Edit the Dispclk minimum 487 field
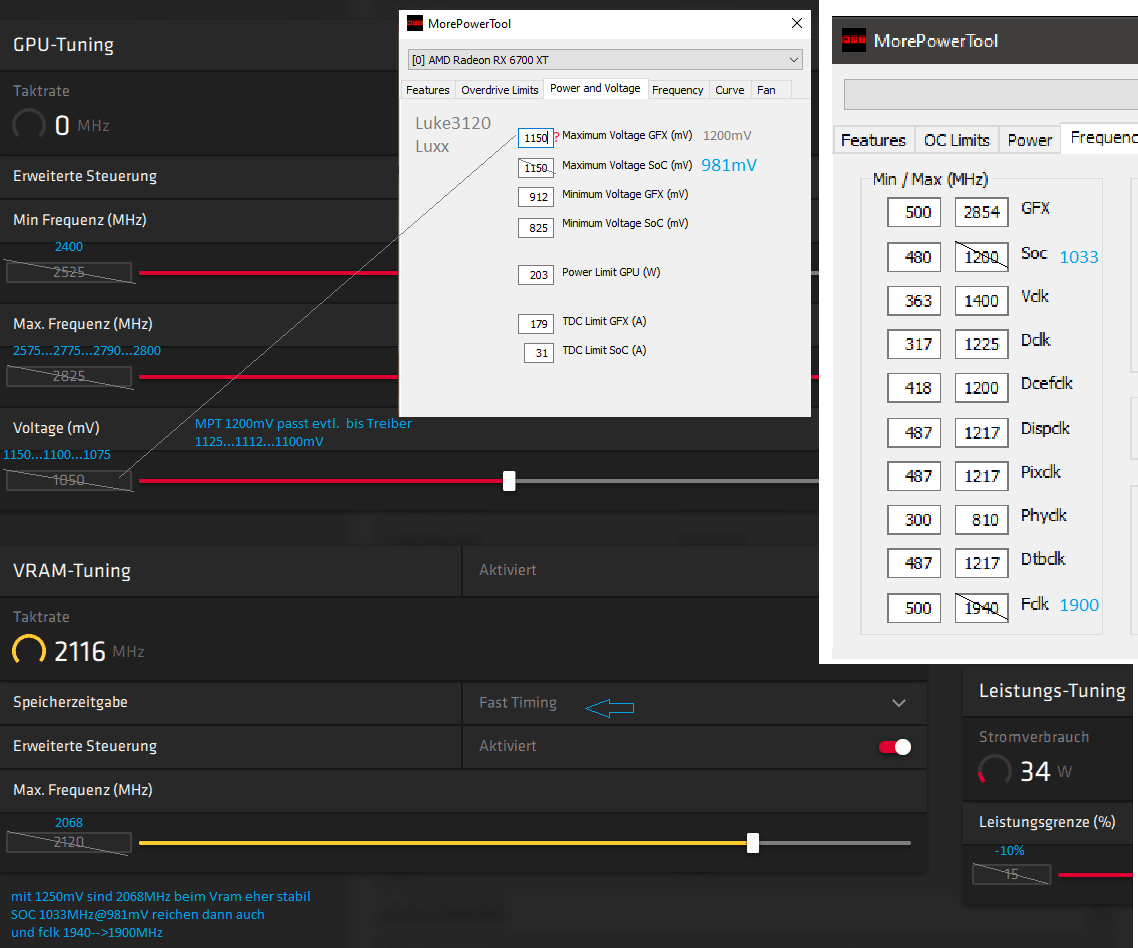Image resolution: width=1138 pixels, height=948 pixels. [x=914, y=433]
